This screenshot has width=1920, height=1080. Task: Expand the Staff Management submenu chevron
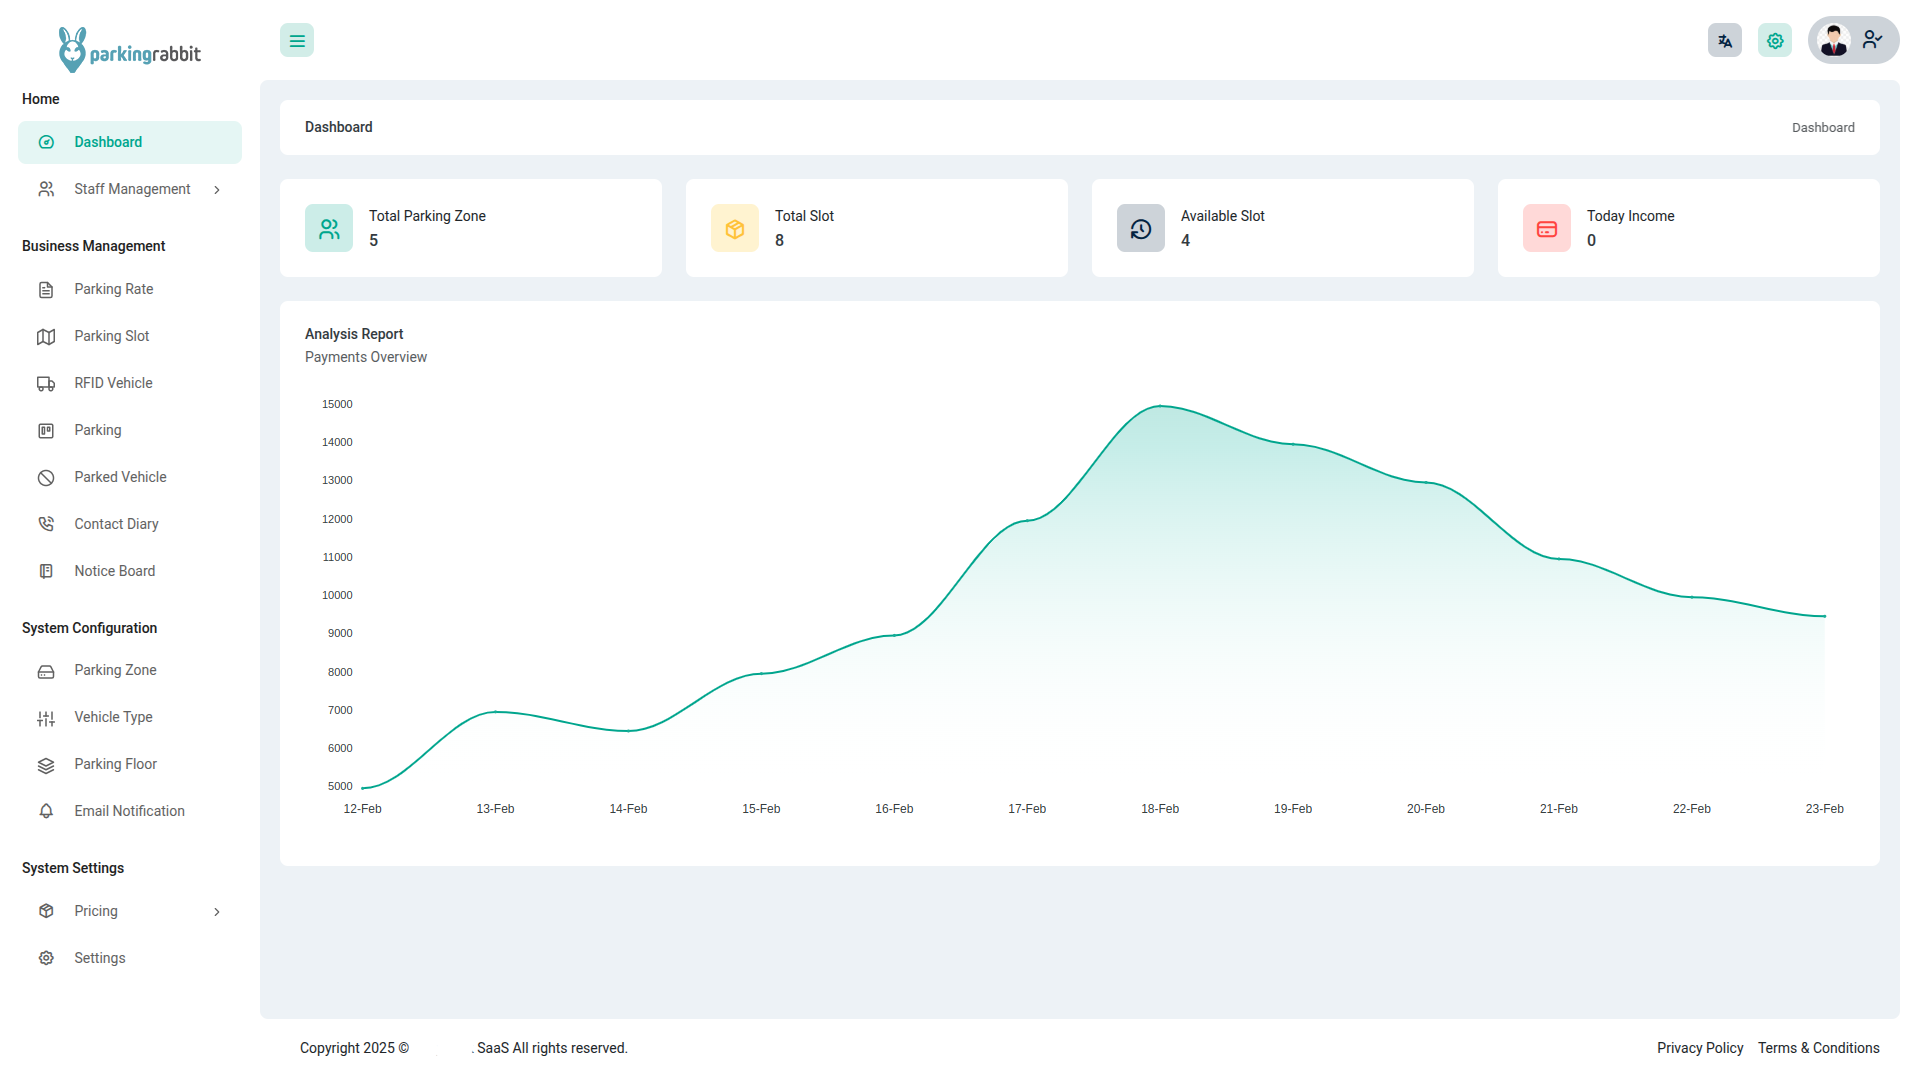tap(217, 190)
